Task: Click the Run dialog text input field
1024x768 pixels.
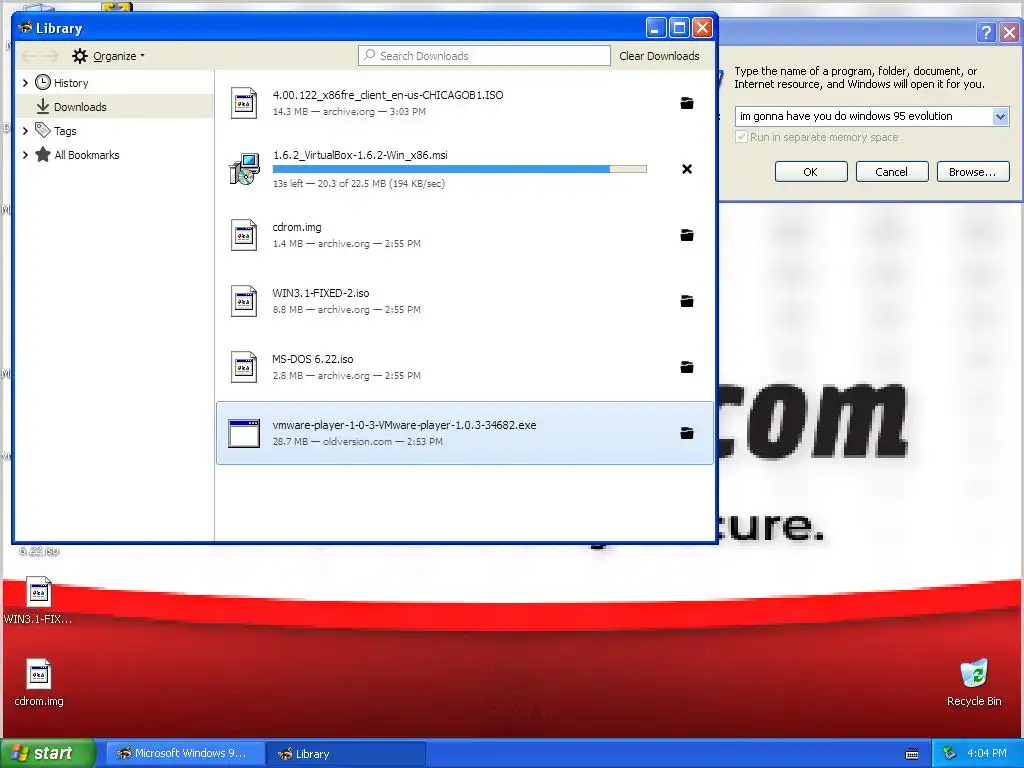Action: pyautogui.click(x=863, y=116)
